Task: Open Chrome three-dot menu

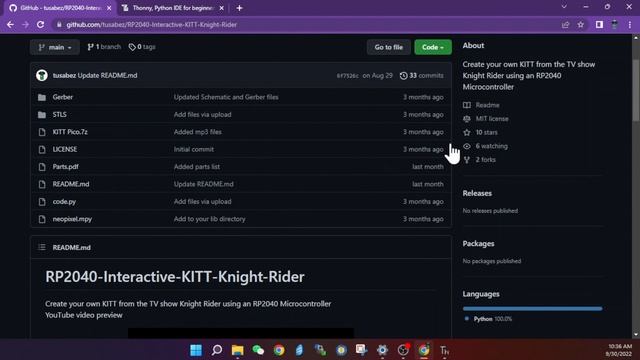Action: tap(630, 25)
